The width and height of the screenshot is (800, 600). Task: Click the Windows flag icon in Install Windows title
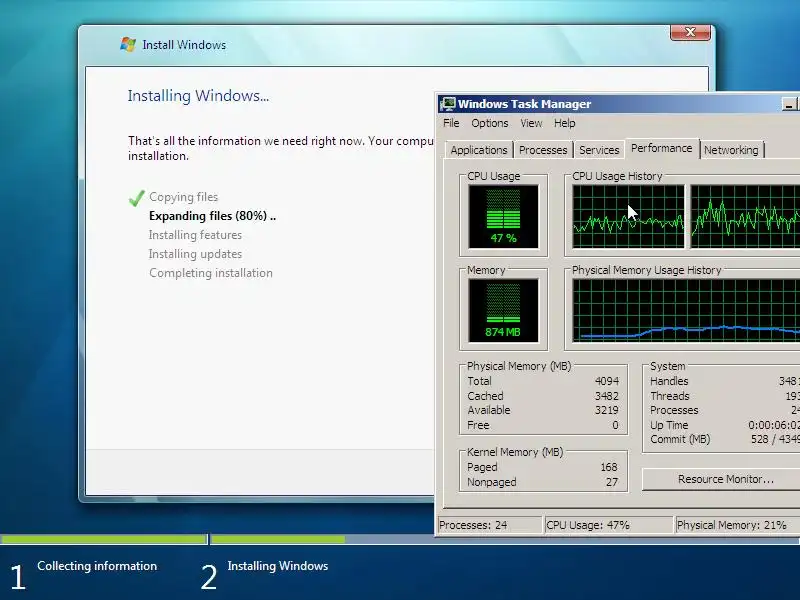coord(128,44)
